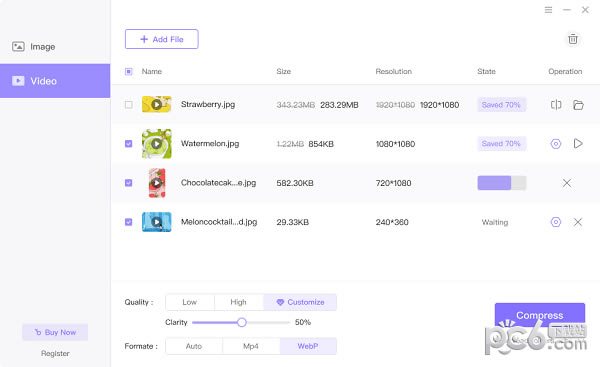Viewport: 600px width, 367px height.
Task: Choose Auto output format
Action: (x=194, y=346)
